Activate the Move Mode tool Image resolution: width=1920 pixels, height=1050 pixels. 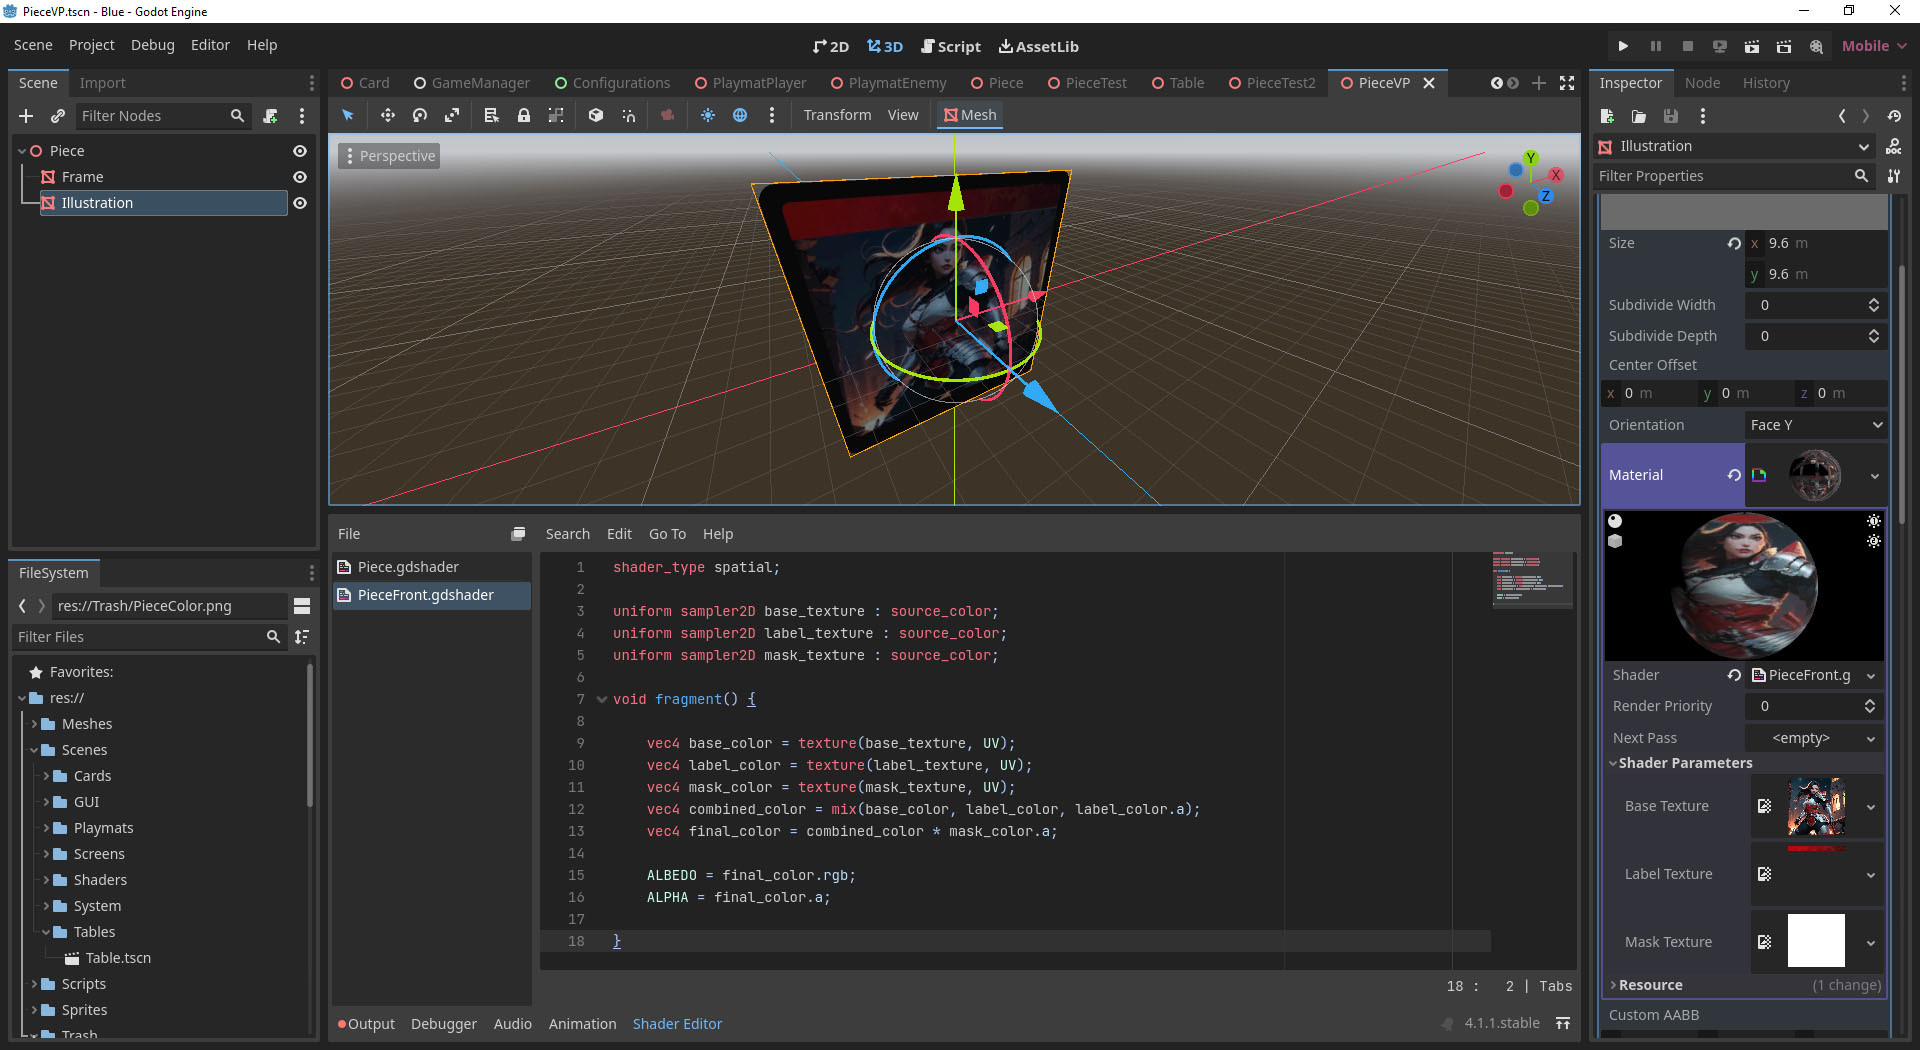(x=387, y=115)
